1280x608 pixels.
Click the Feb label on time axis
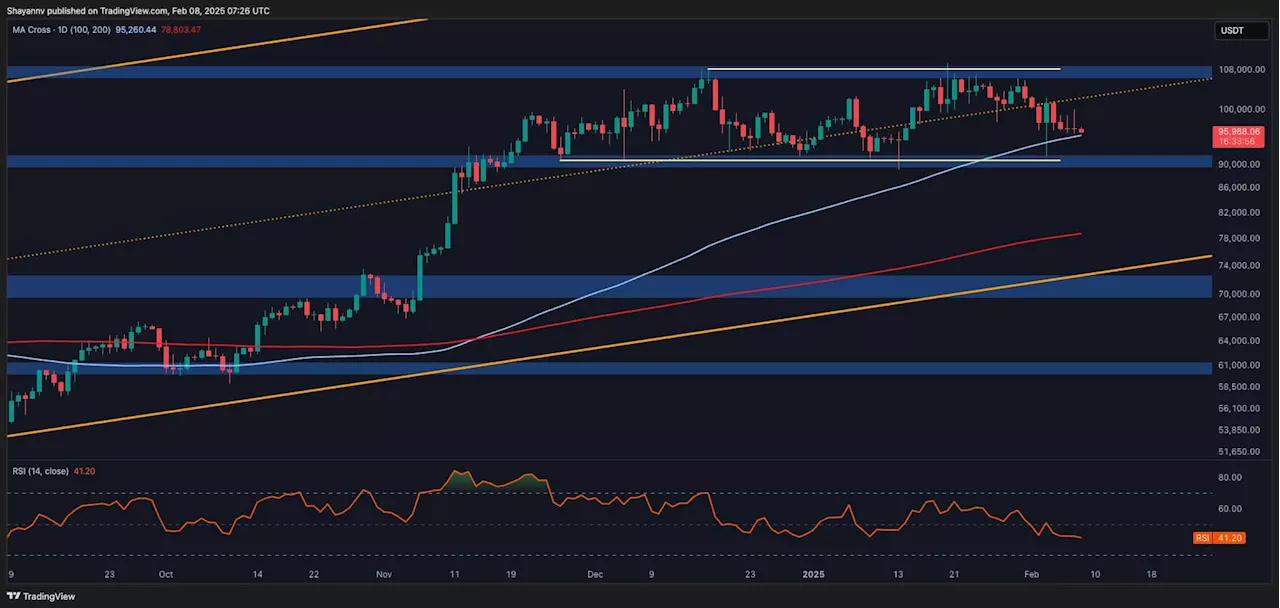(x=1031, y=575)
